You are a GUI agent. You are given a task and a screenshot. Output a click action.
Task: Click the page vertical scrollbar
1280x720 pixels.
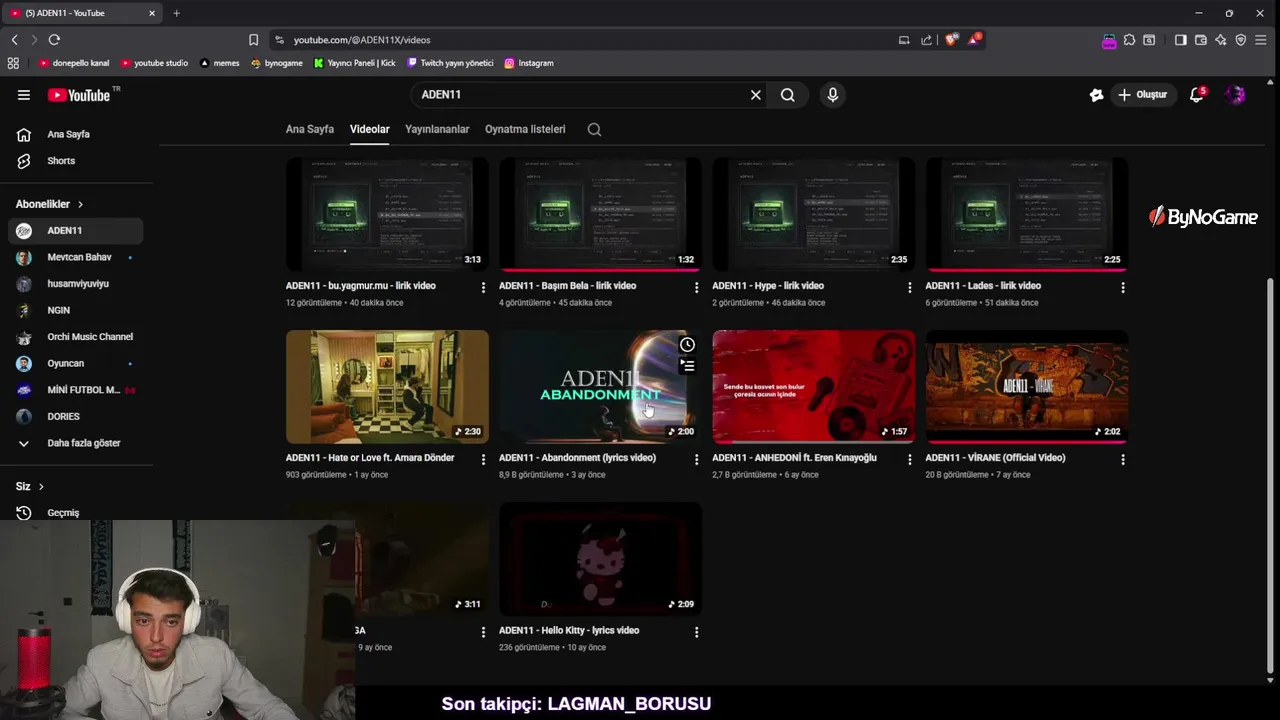(1271, 475)
